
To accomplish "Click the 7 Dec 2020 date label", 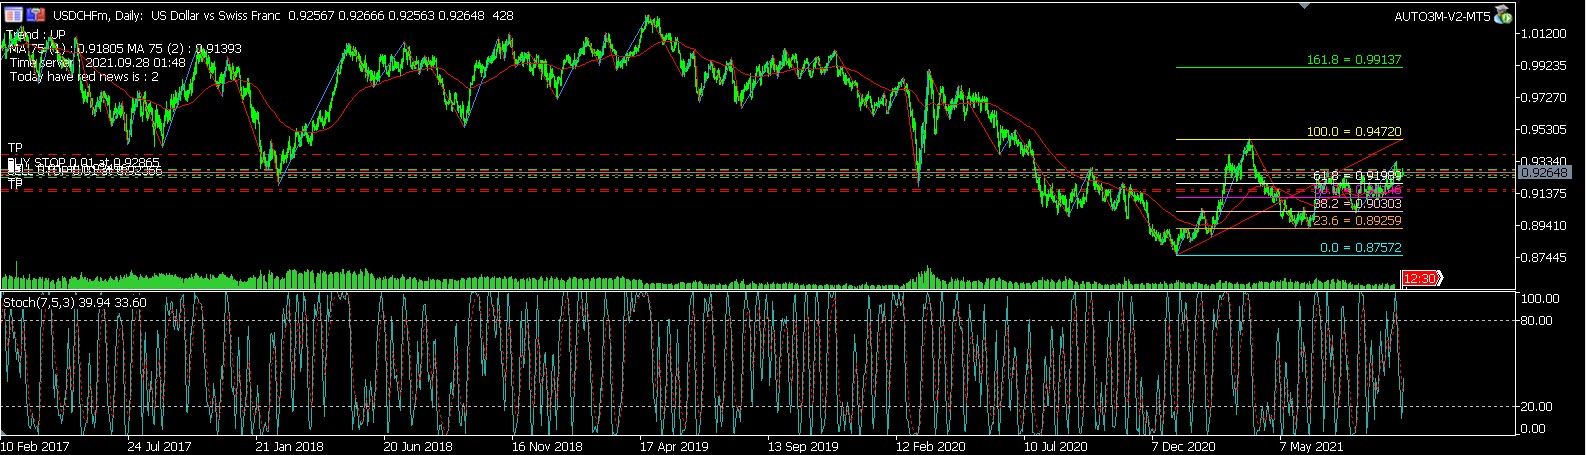I will coord(1184,446).
